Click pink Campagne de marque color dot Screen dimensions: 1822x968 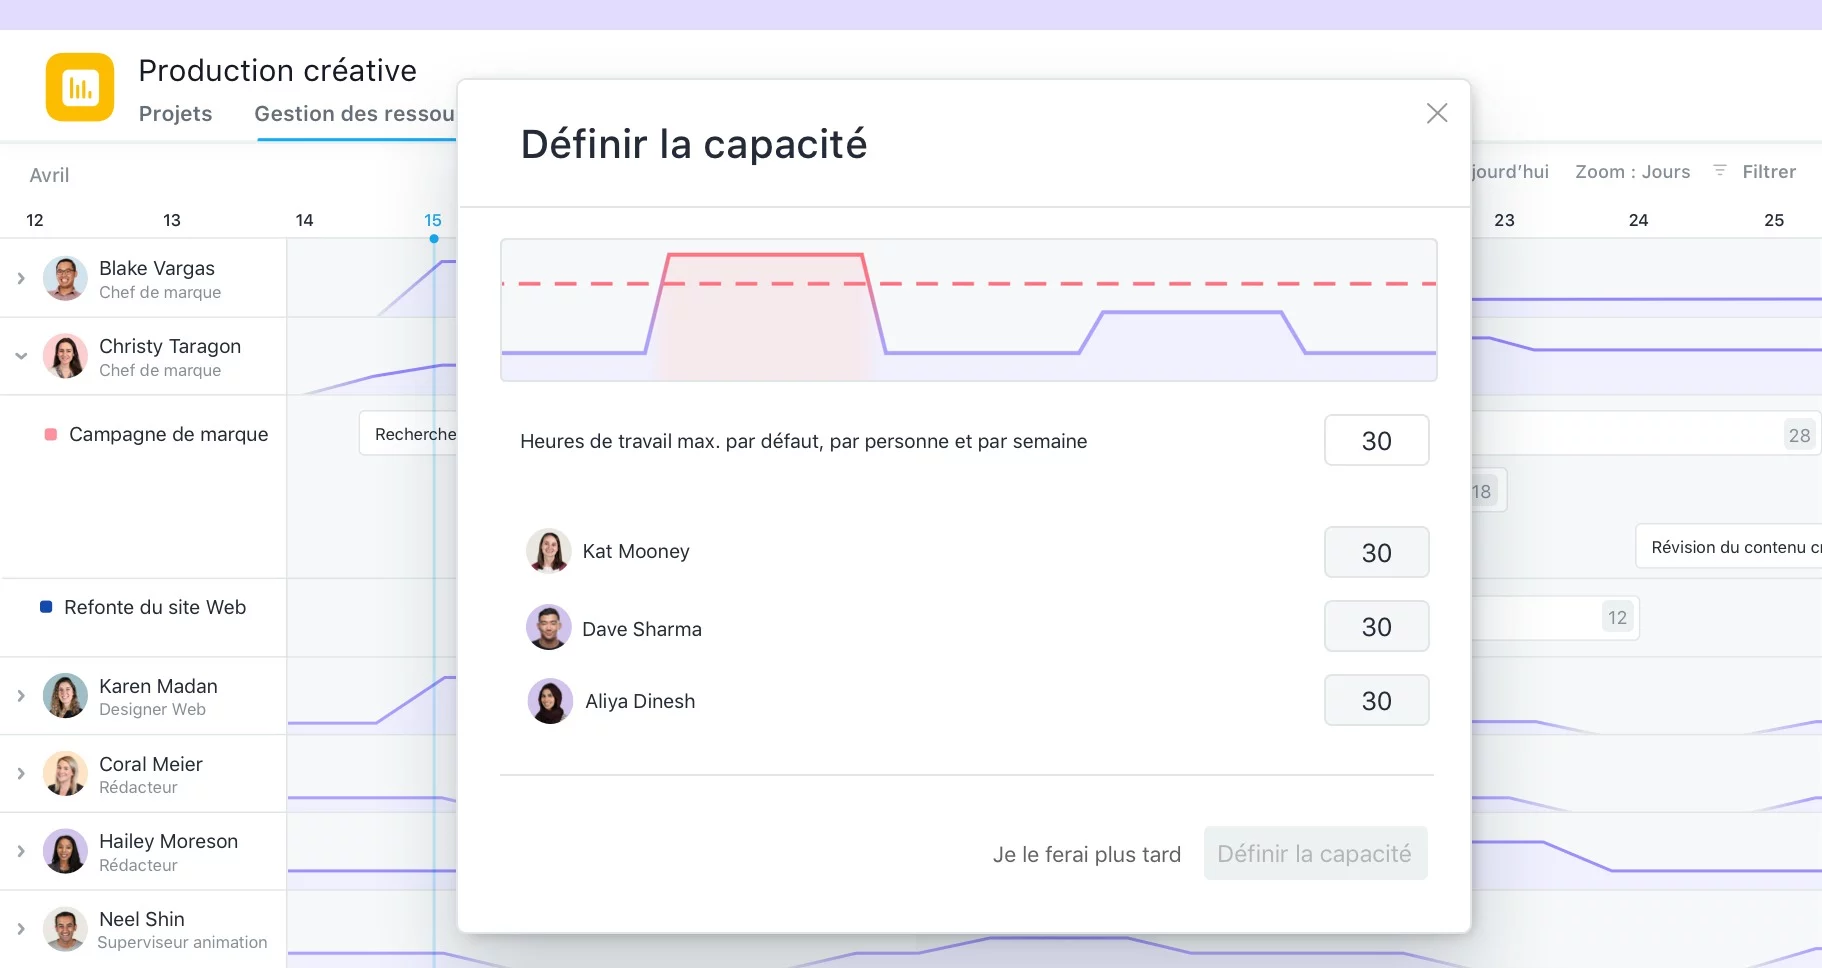click(51, 434)
